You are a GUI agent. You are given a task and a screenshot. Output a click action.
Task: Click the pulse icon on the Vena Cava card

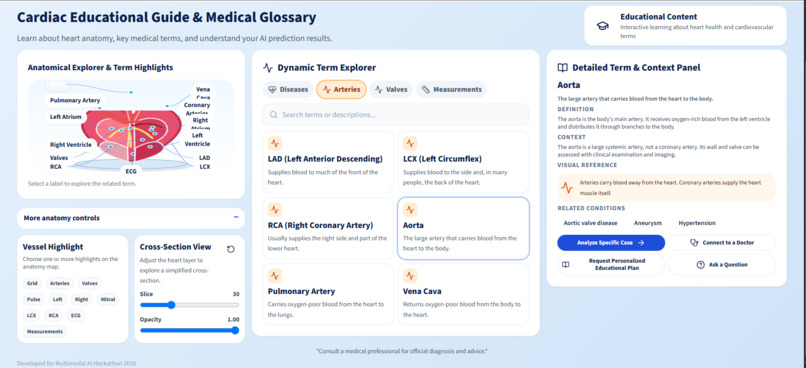click(410, 276)
